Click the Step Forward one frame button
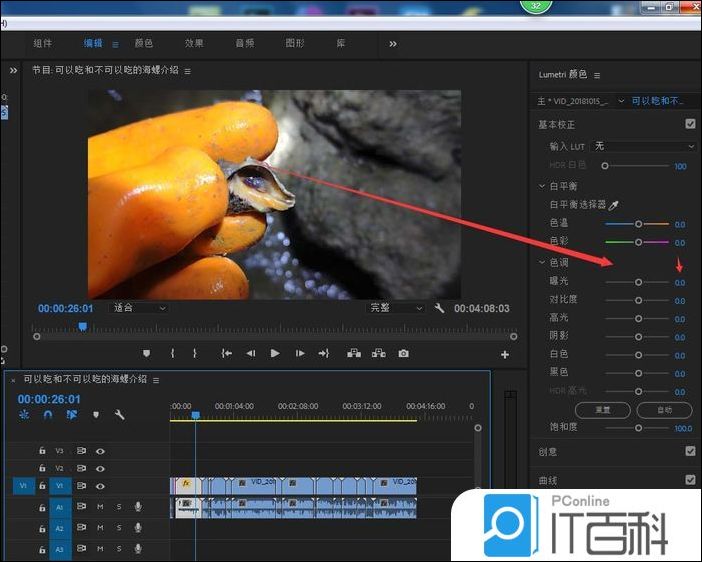 coord(300,353)
